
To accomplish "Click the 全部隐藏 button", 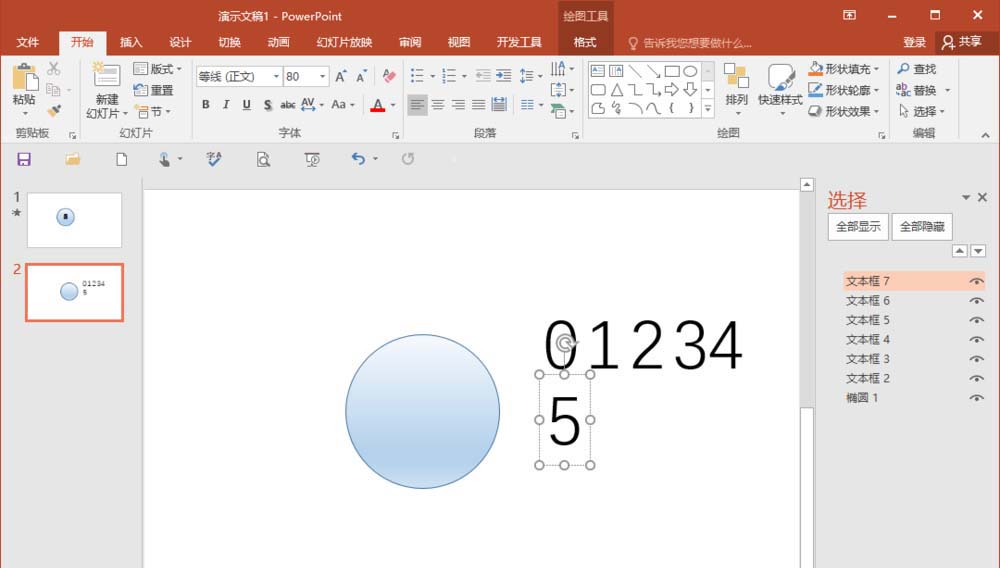I will pyautogui.click(x=922, y=227).
